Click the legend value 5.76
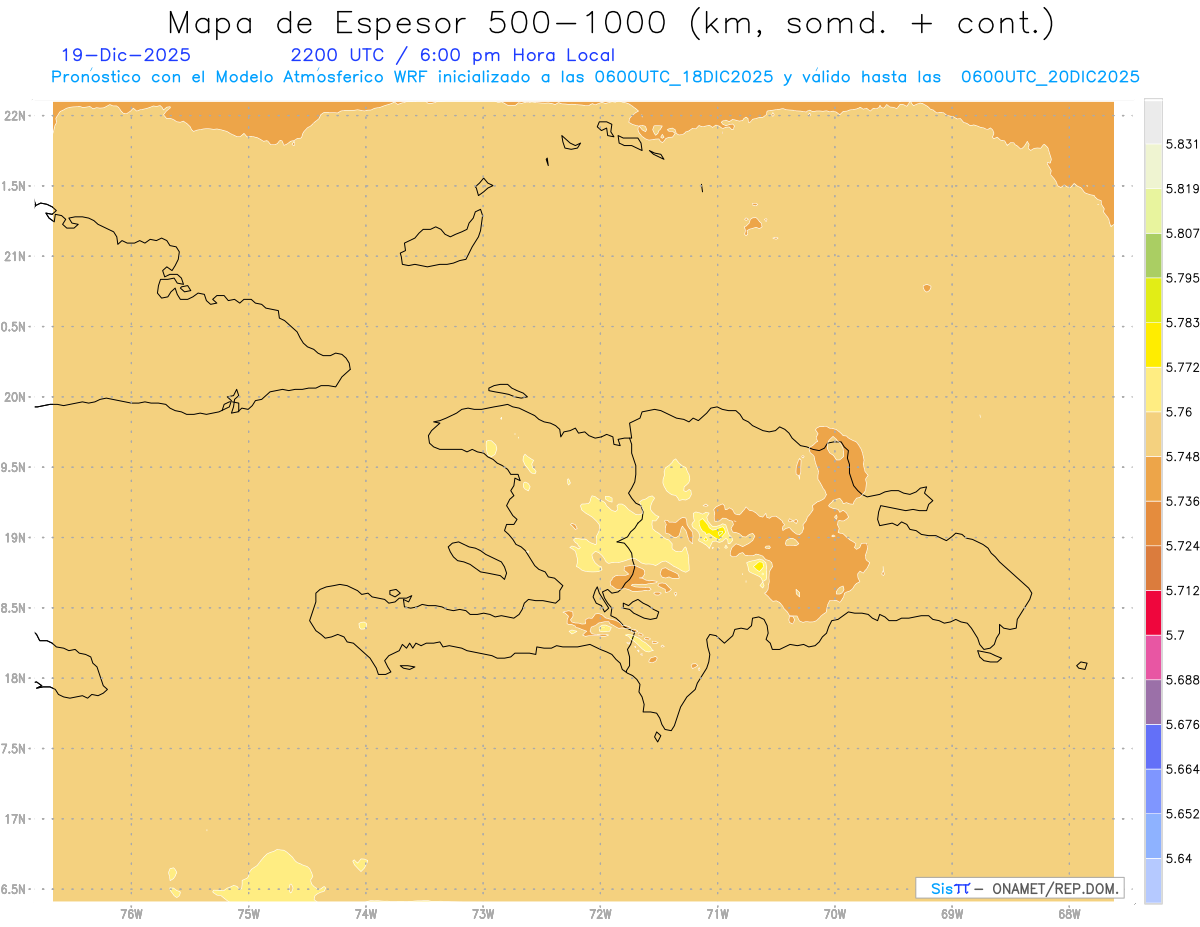 point(1178,412)
